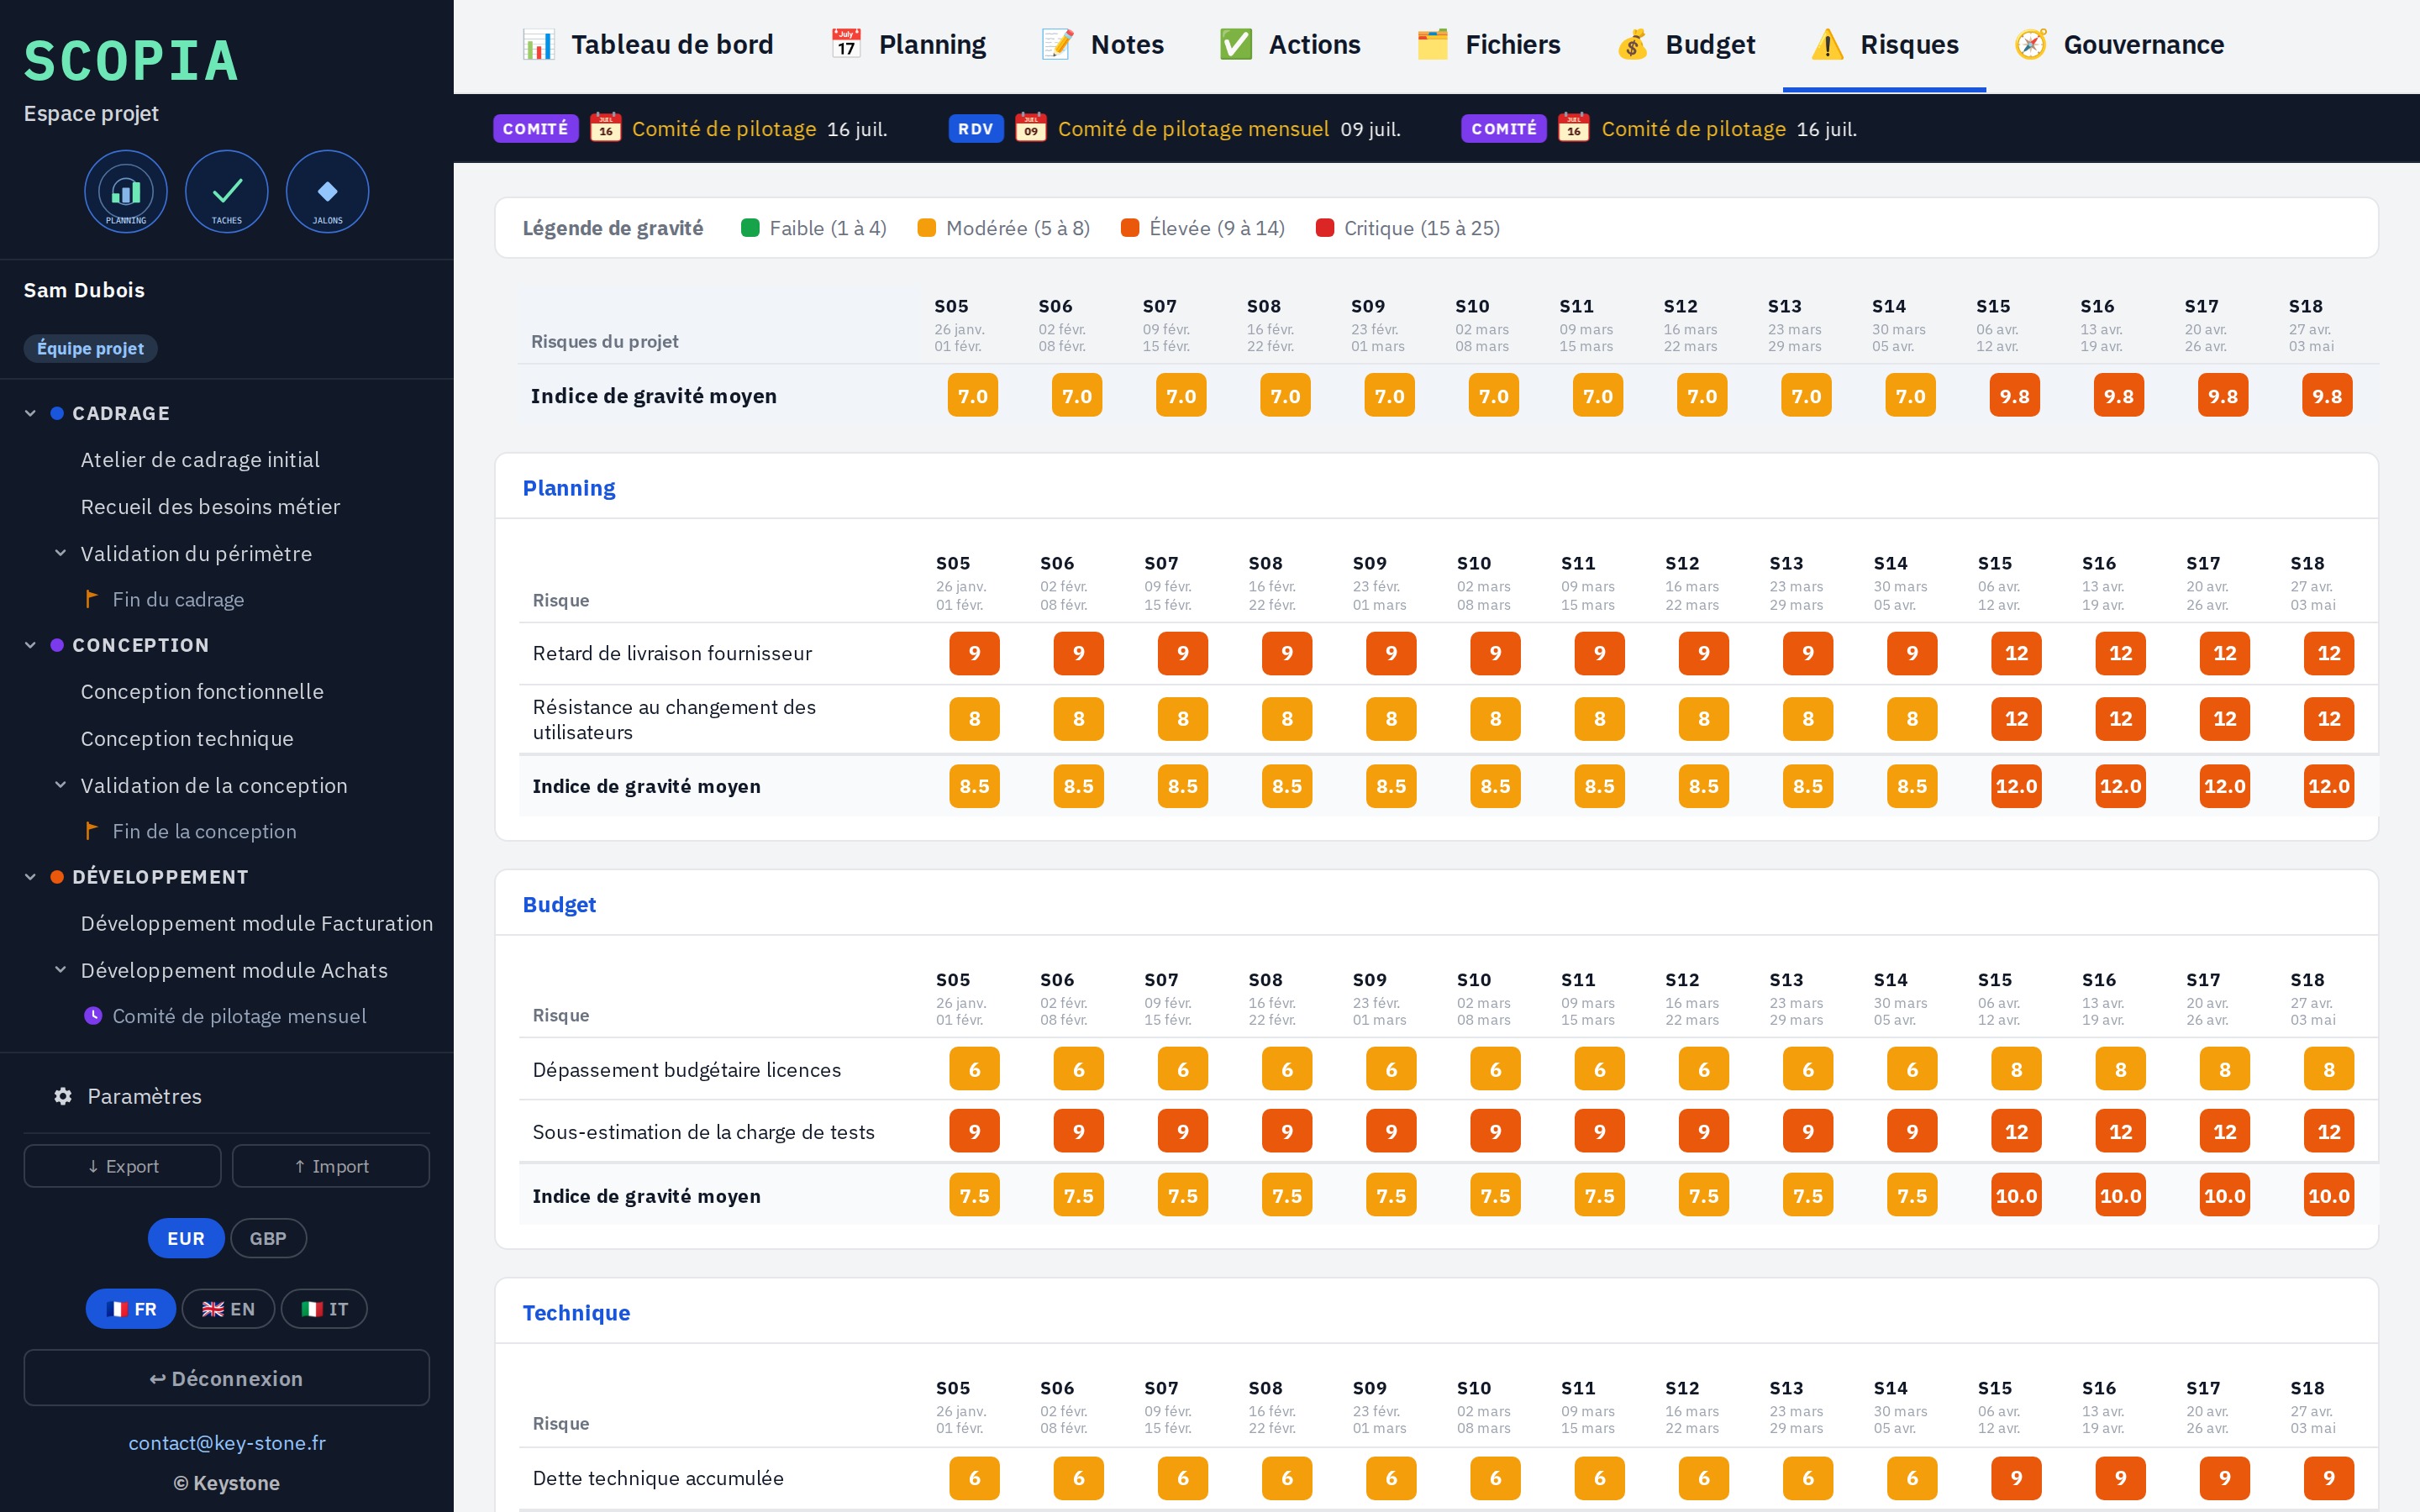The width and height of the screenshot is (2420, 1512).
Task: Click the Fin du cadrage flag icon
Action: point(92,599)
